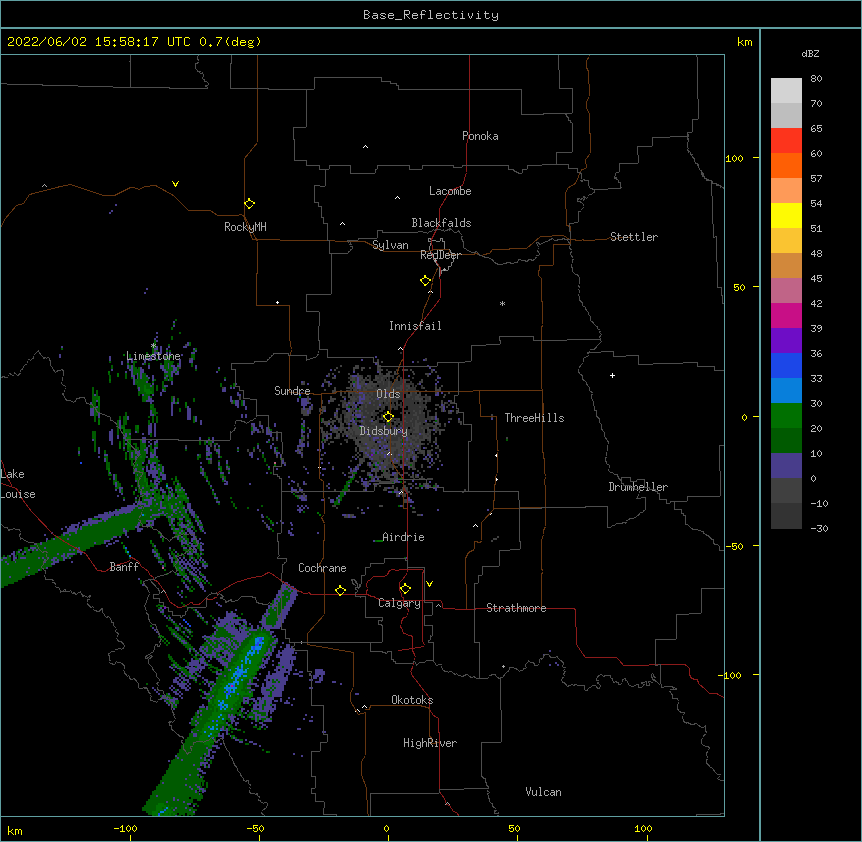Click the white asterisk marker east of Innisfail
The height and width of the screenshot is (842, 862).
pyautogui.click(x=502, y=303)
